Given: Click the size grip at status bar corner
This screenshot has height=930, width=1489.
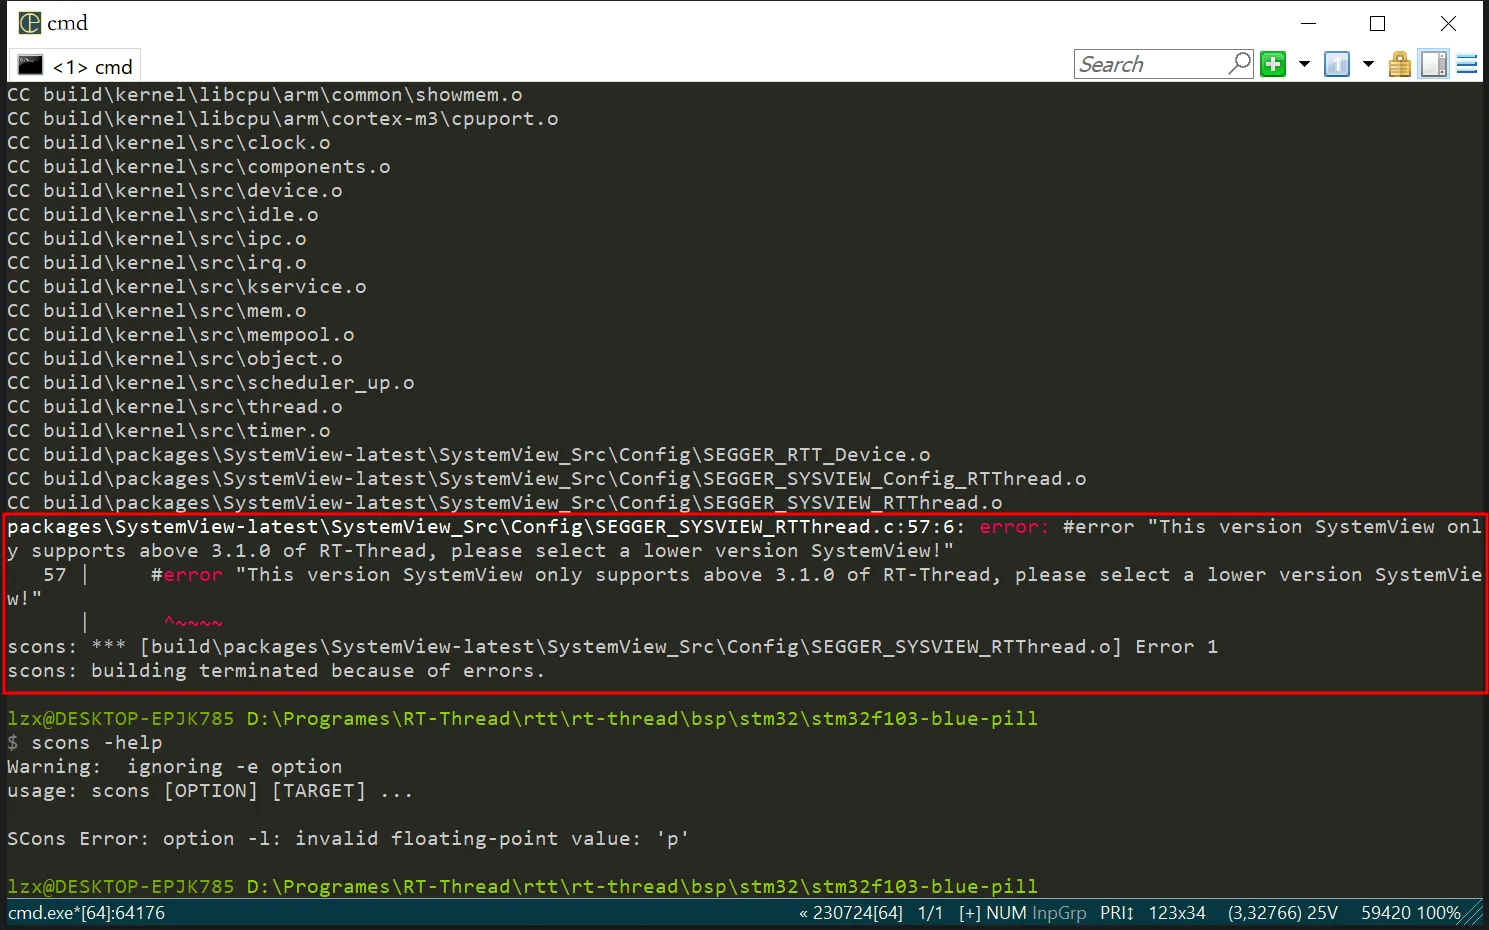Looking at the screenshot, I should [x=1474, y=914].
